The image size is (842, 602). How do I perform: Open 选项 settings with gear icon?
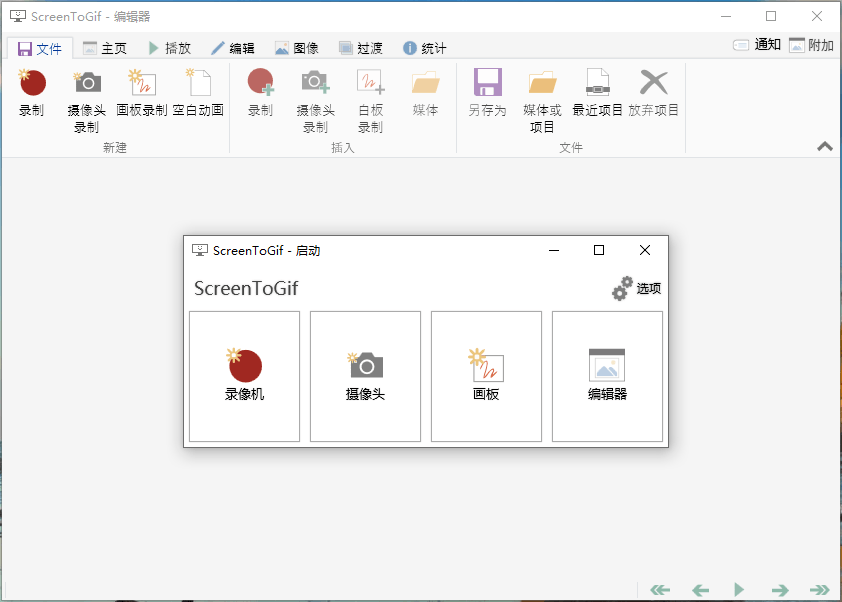point(636,288)
